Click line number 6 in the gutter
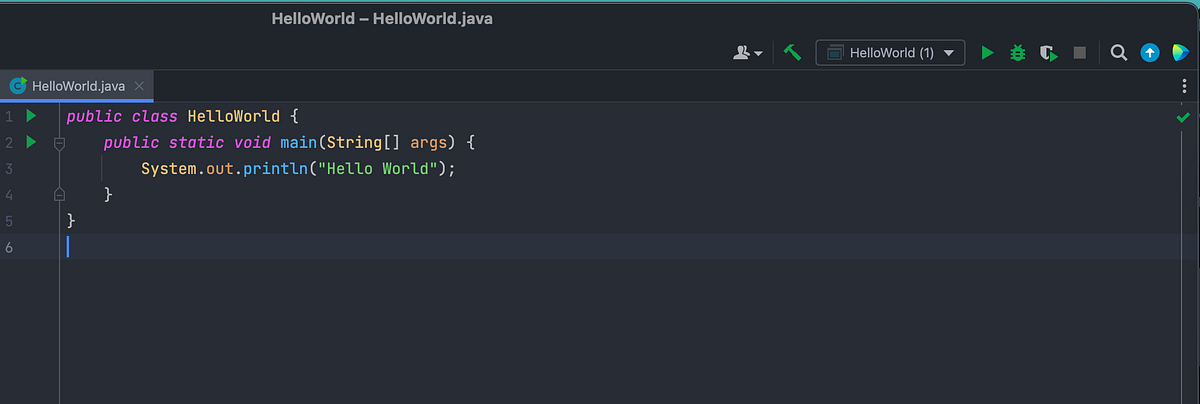Screen dimensions: 1200x404 9,247
